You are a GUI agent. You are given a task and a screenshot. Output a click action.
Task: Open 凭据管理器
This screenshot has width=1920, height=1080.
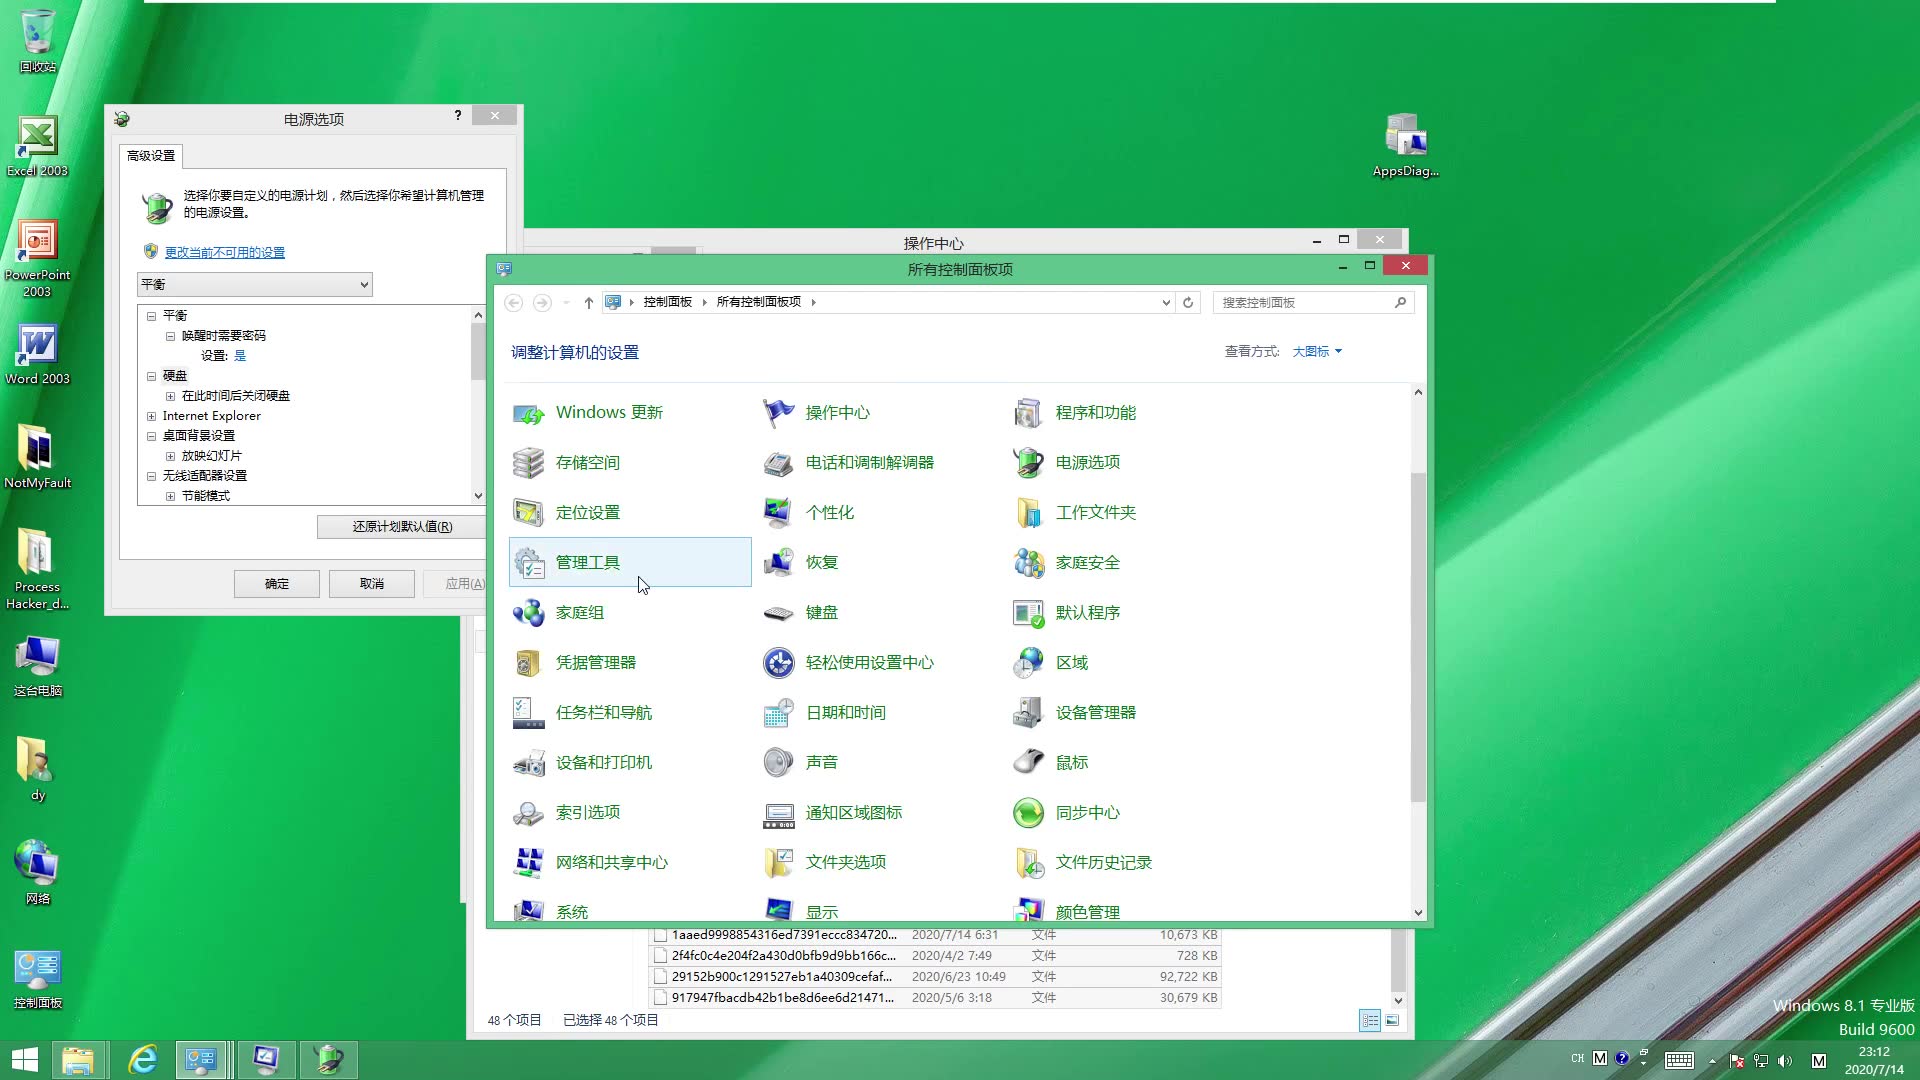point(598,662)
